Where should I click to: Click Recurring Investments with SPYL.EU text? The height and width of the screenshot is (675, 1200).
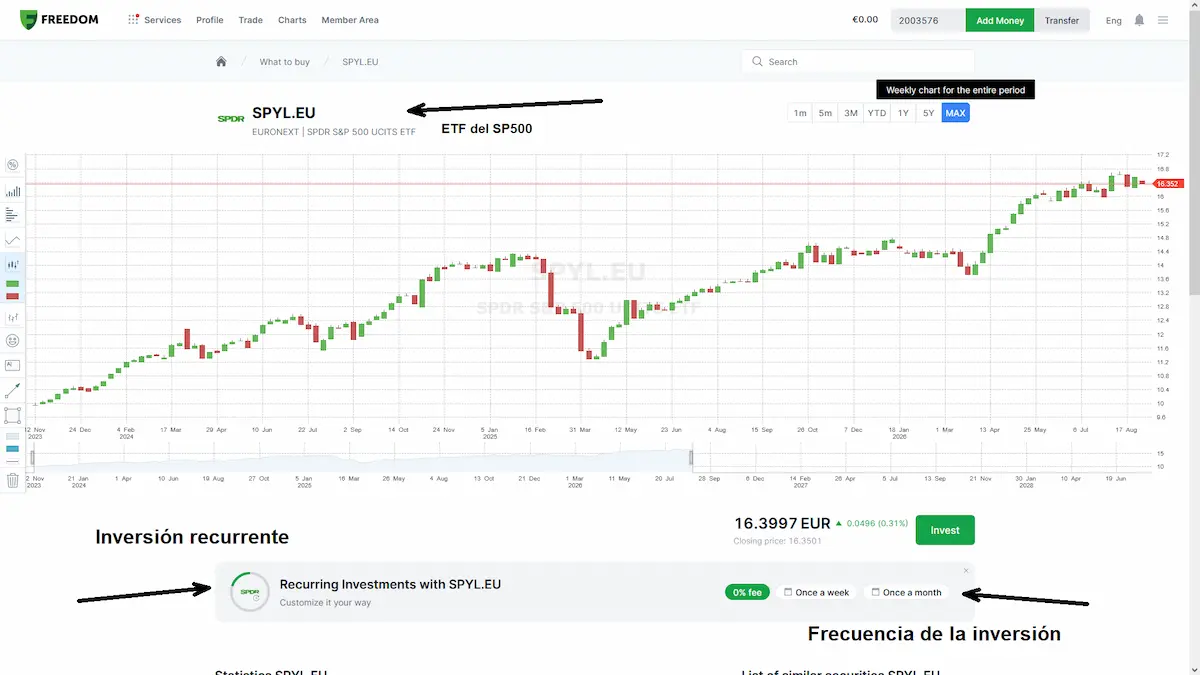pos(390,584)
